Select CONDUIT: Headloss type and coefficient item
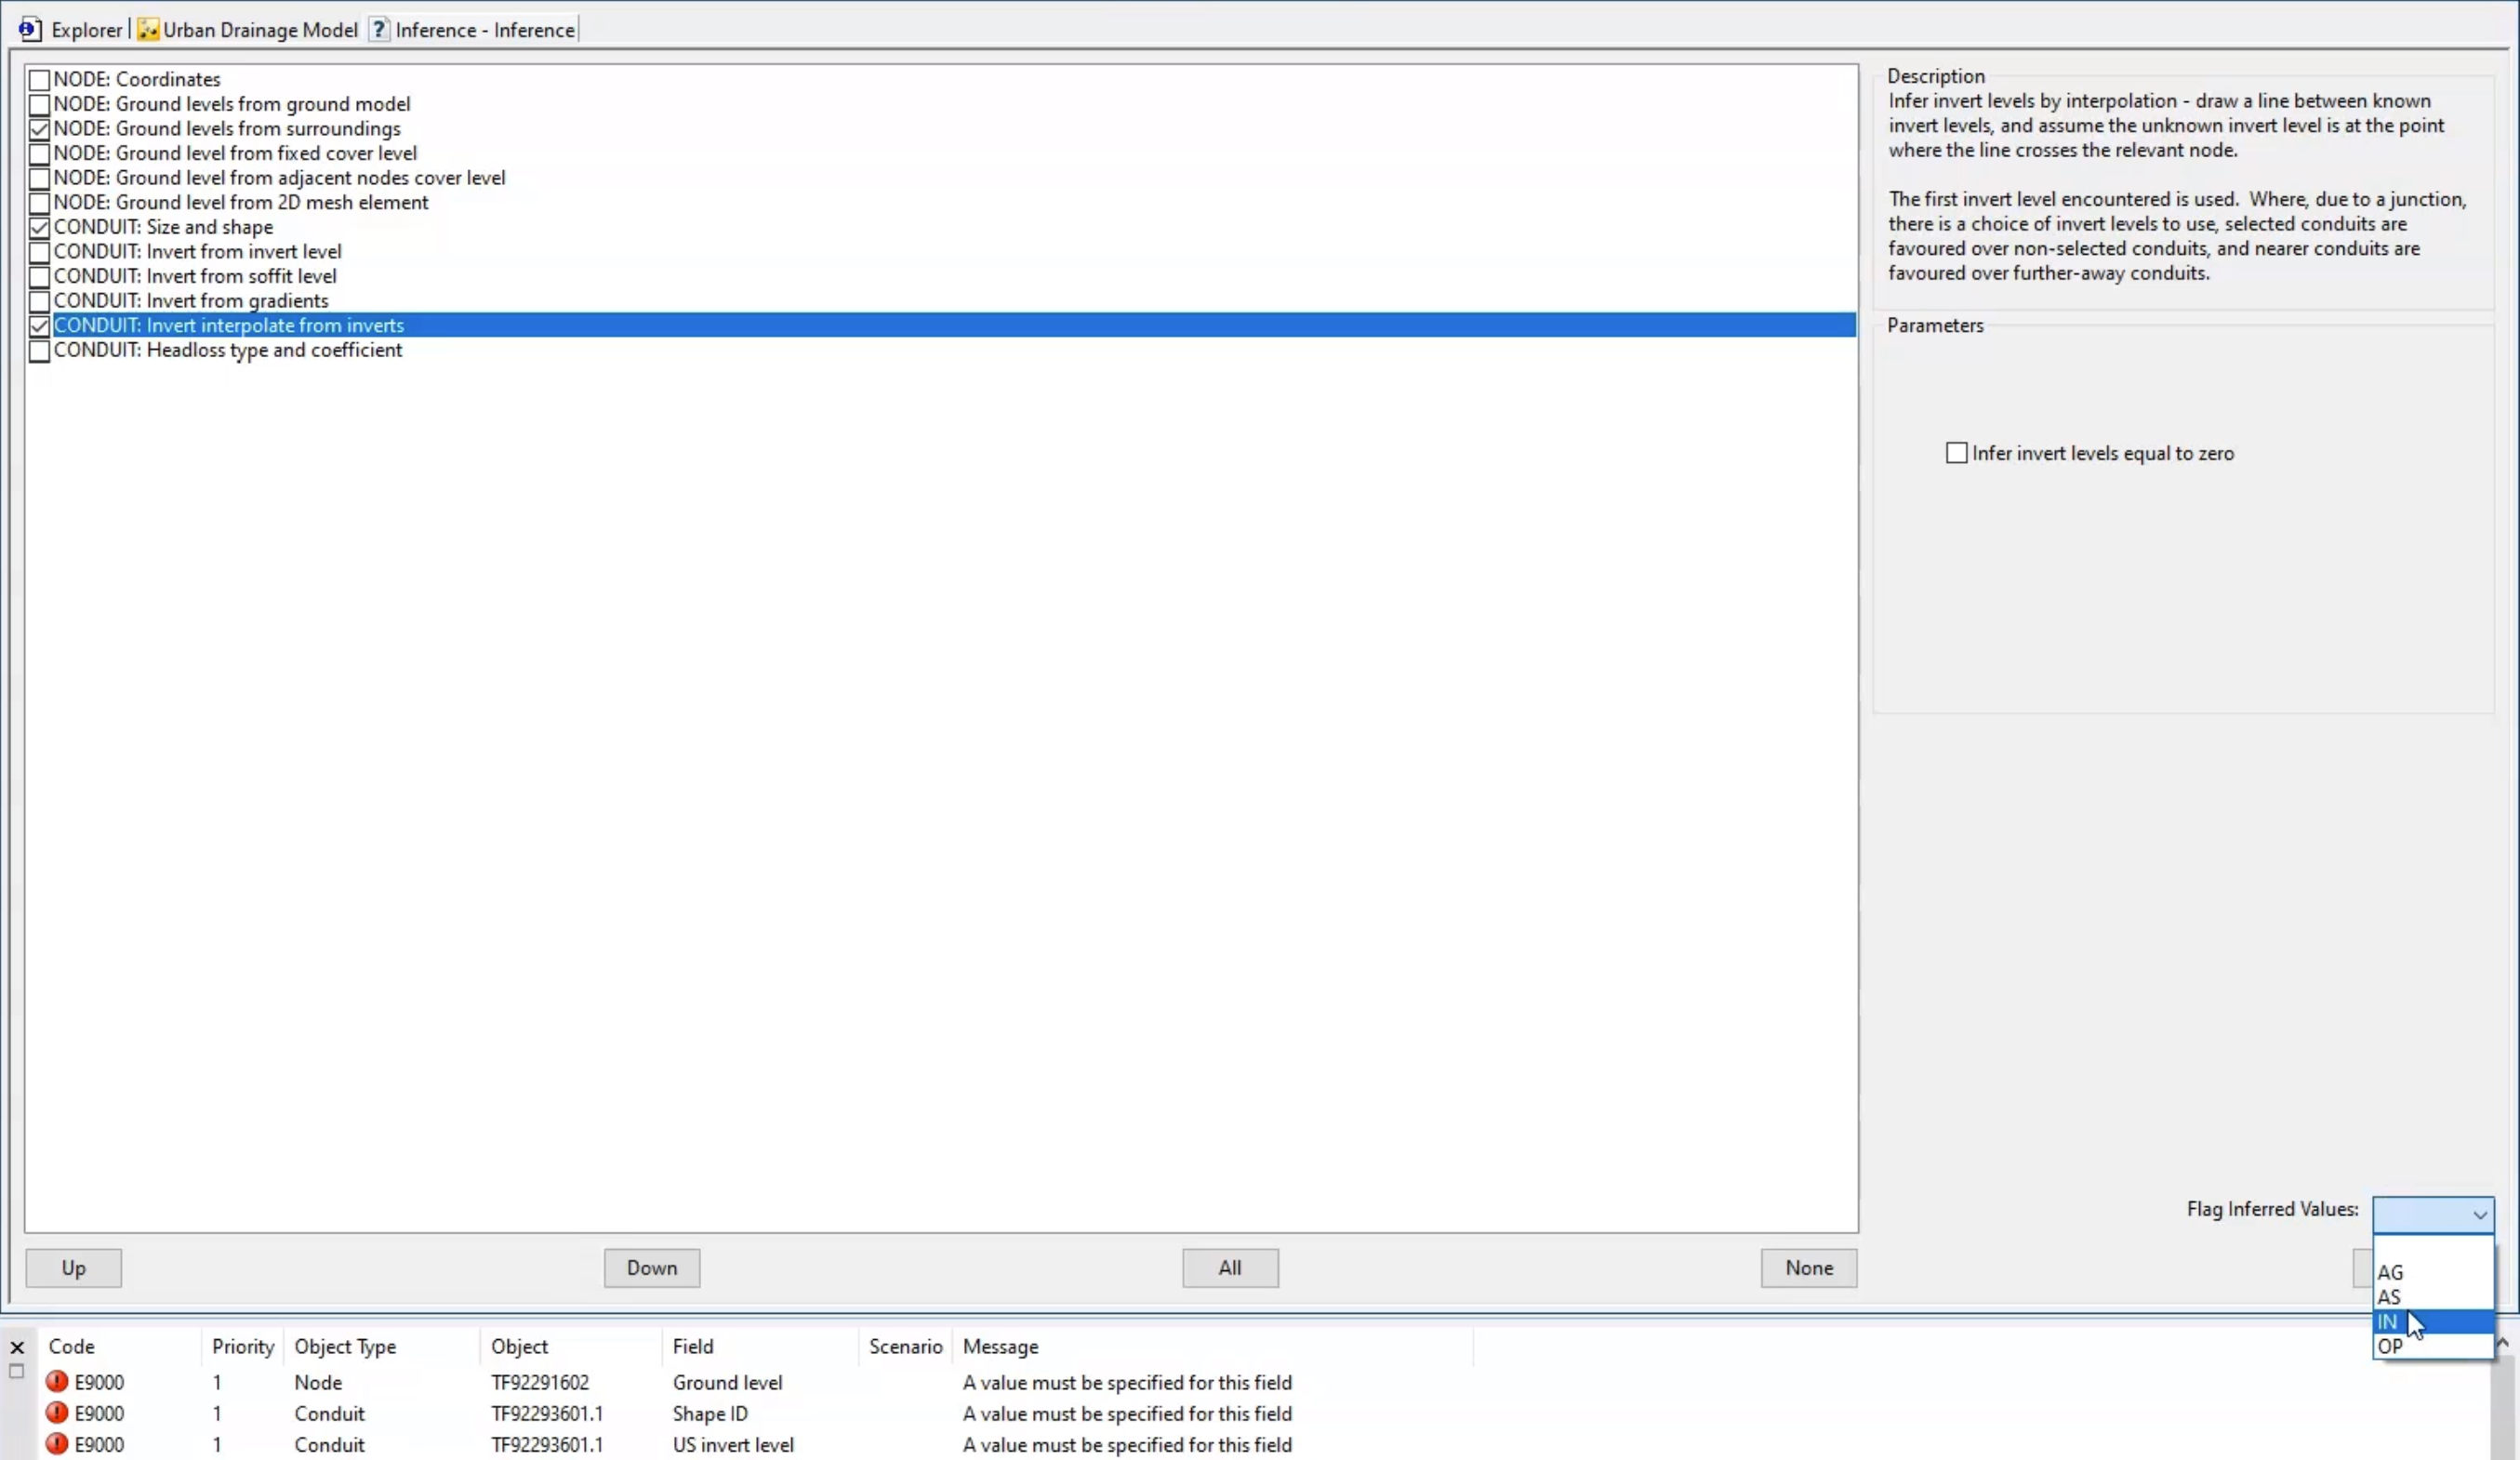 click(228, 350)
